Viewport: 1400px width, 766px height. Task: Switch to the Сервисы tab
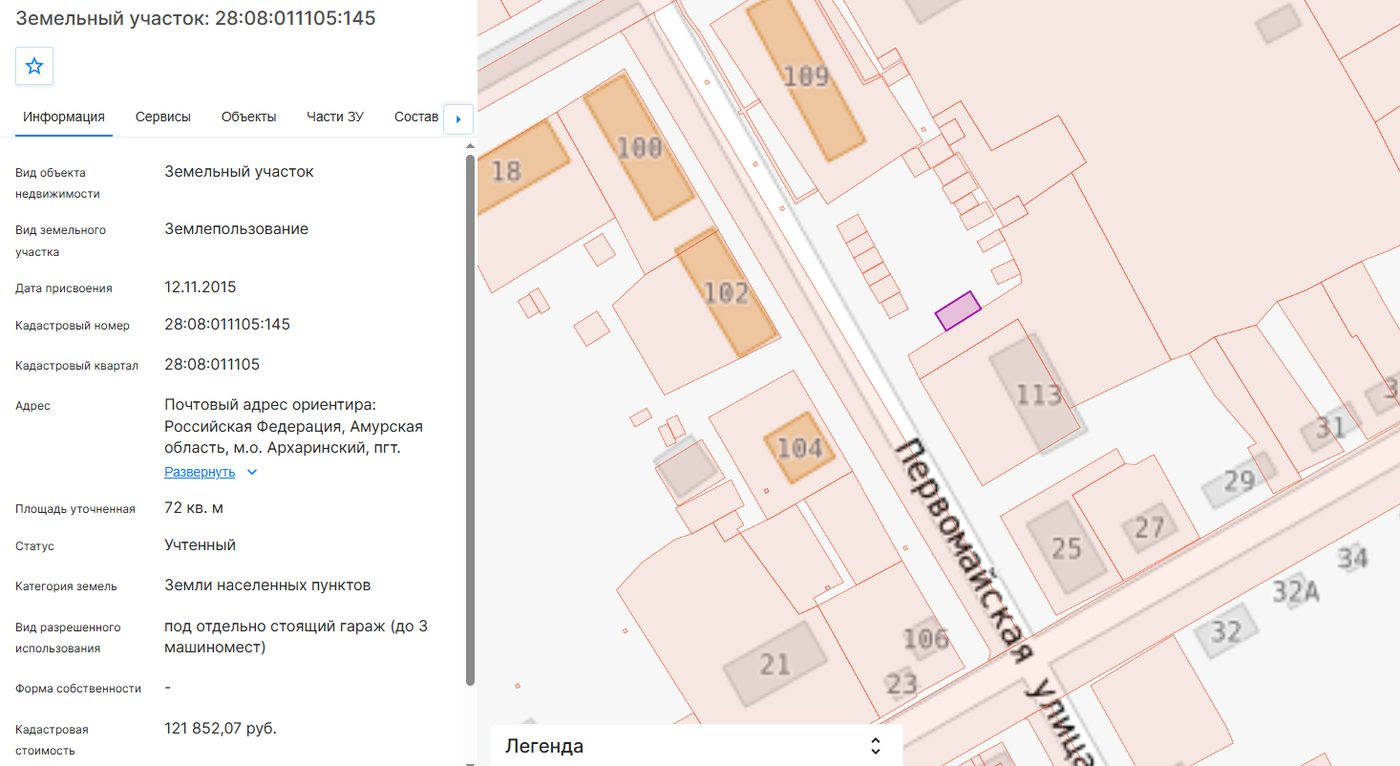tap(163, 117)
